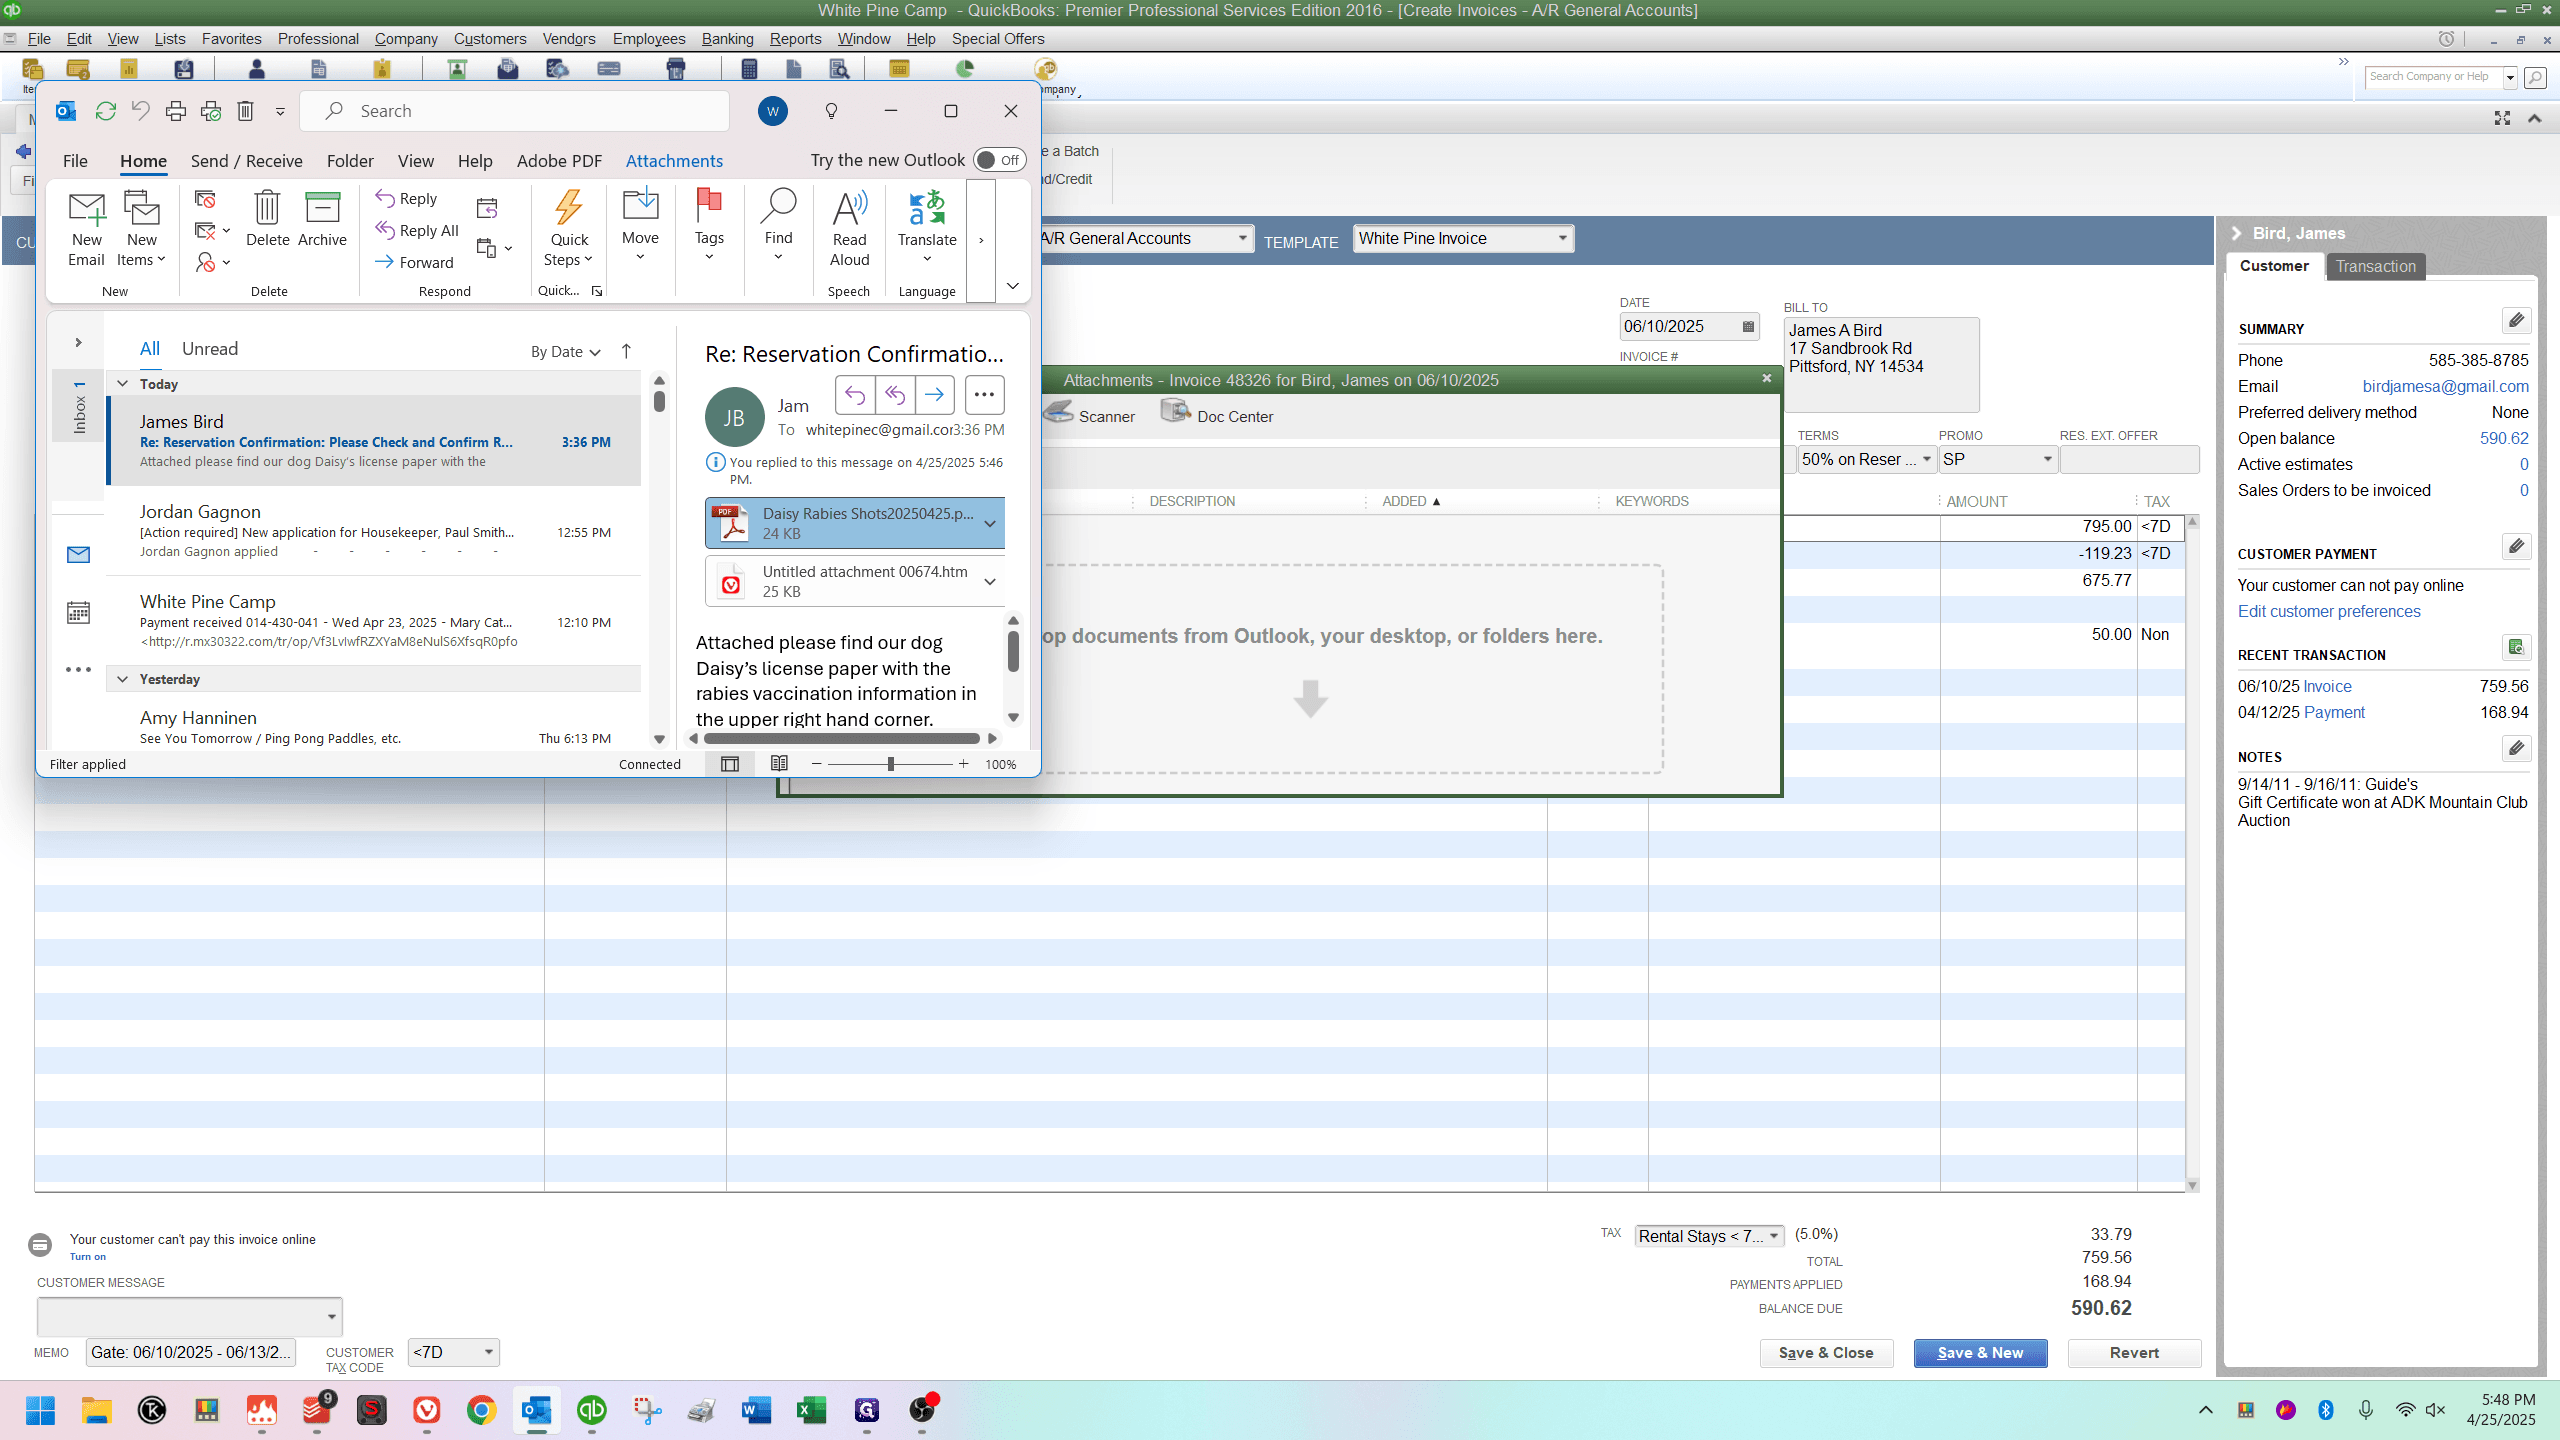Click the Reply with Meeting icon
The height and width of the screenshot is (1440, 2560).
click(487, 208)
